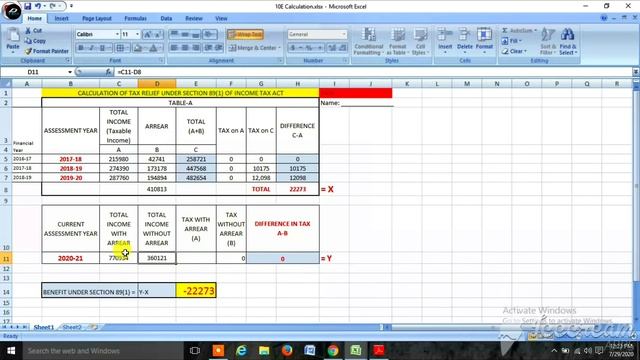Open File Explorer from taskbar
The height and width of the screenshot is (360, 640).
click(264, 351)
